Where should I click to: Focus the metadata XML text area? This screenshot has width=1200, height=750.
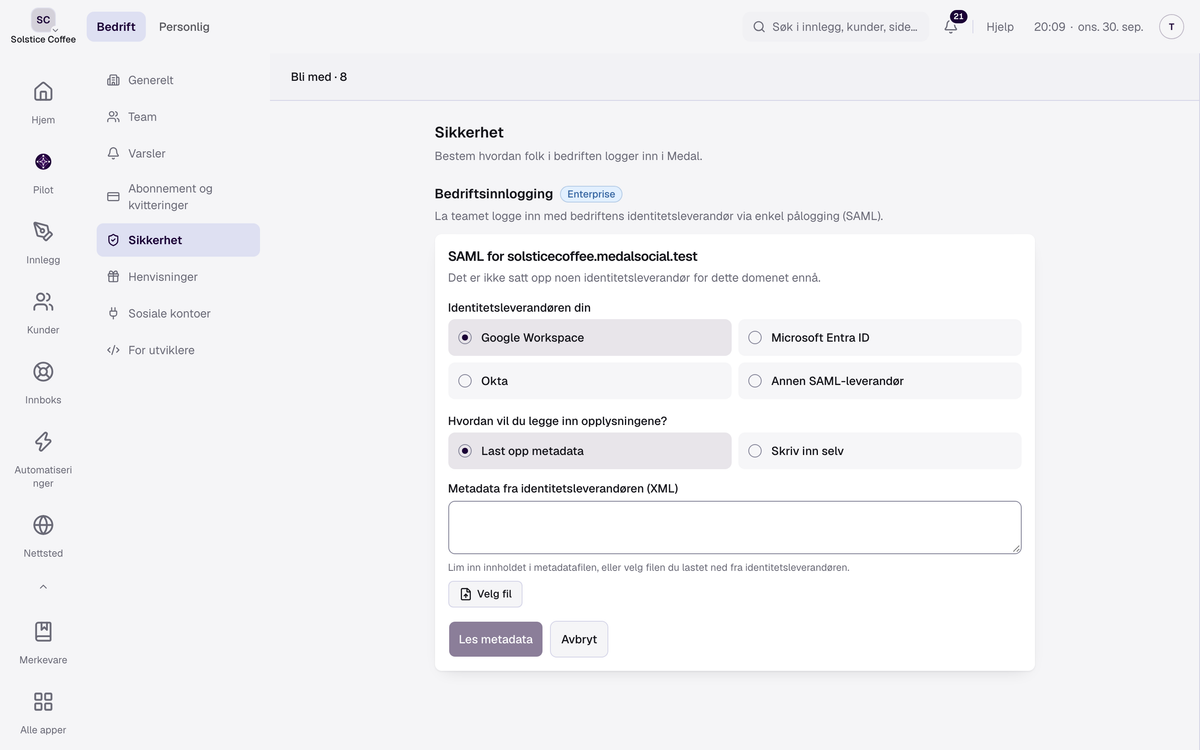735,527
